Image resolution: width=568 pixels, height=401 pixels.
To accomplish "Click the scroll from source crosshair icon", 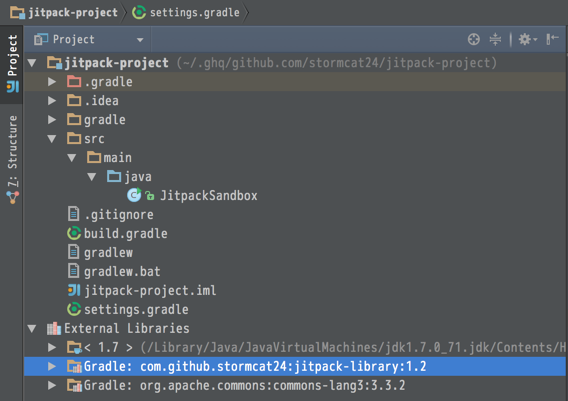I will point(473,39).
